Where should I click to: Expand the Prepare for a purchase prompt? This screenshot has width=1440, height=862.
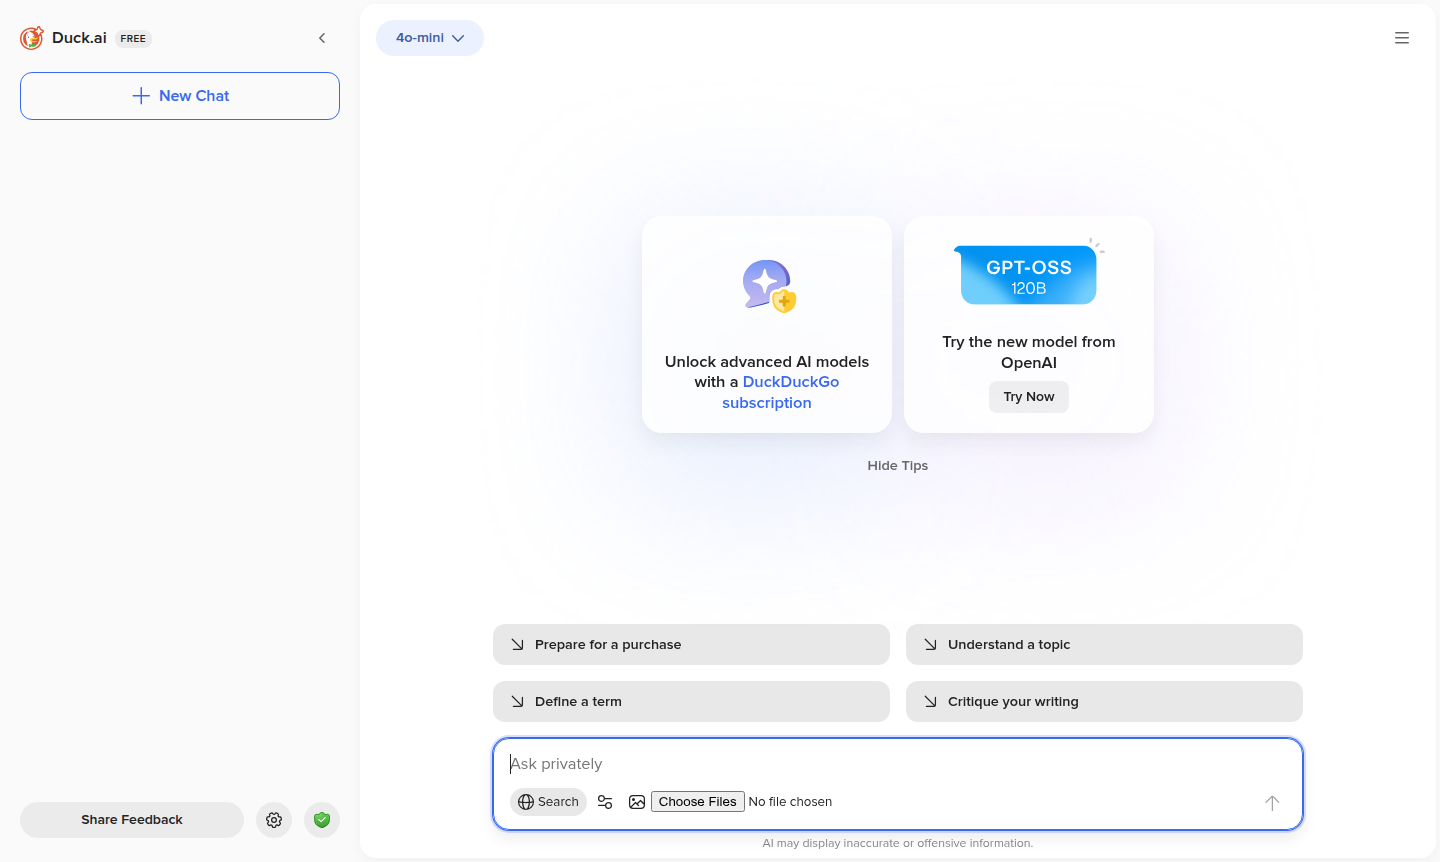[690, 644]
